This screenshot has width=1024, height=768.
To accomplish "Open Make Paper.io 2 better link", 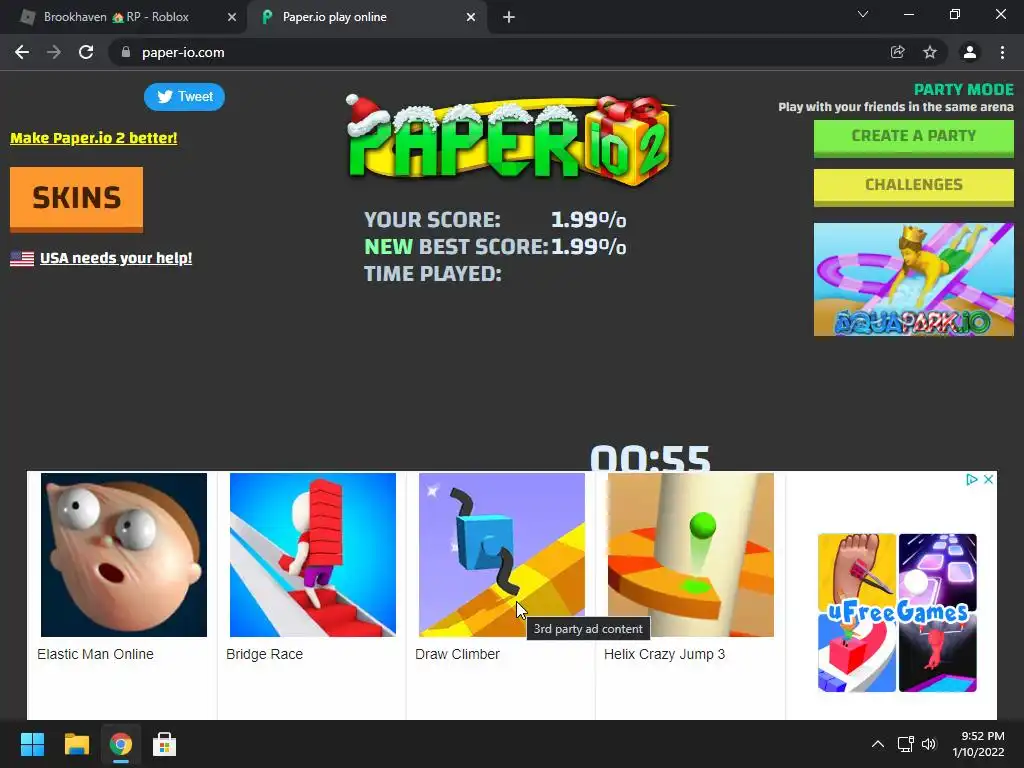I will (x=93, y=138).
